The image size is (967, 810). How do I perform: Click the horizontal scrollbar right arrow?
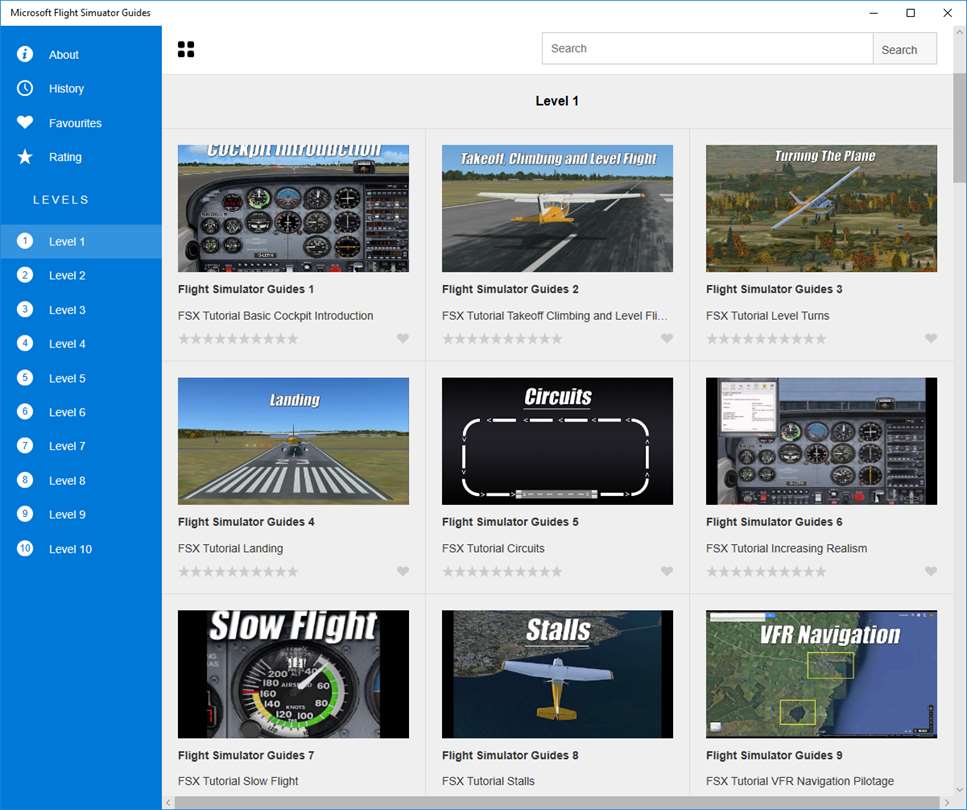coord(947,803)
